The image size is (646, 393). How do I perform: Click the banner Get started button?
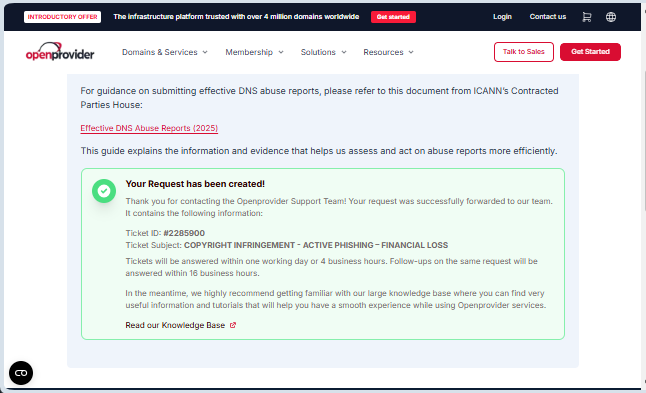point(393,17)
